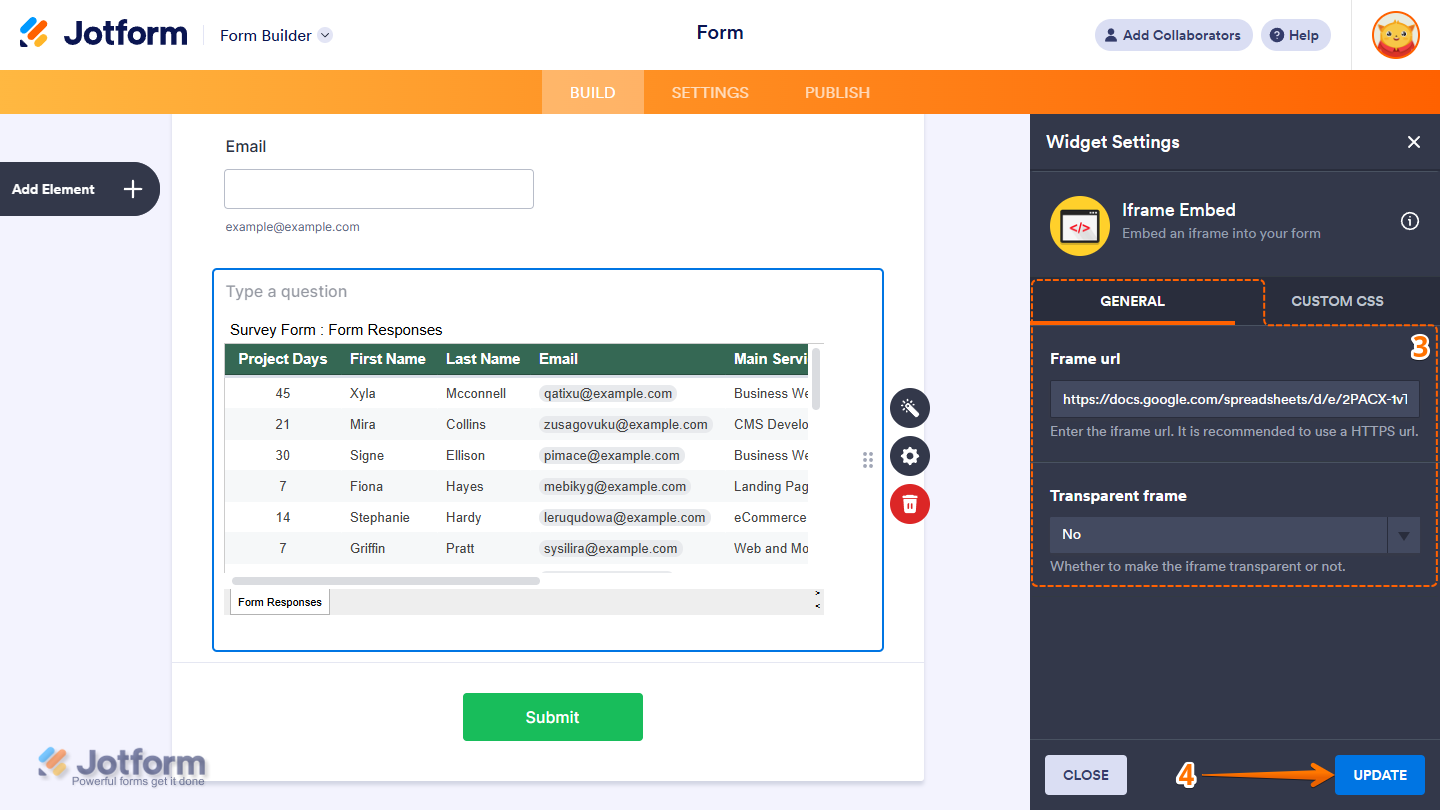Image resolution: width=1440 pixels, height=810 pixels.
Task: Click the CLOSE button in the panel
Action: 1086,775
